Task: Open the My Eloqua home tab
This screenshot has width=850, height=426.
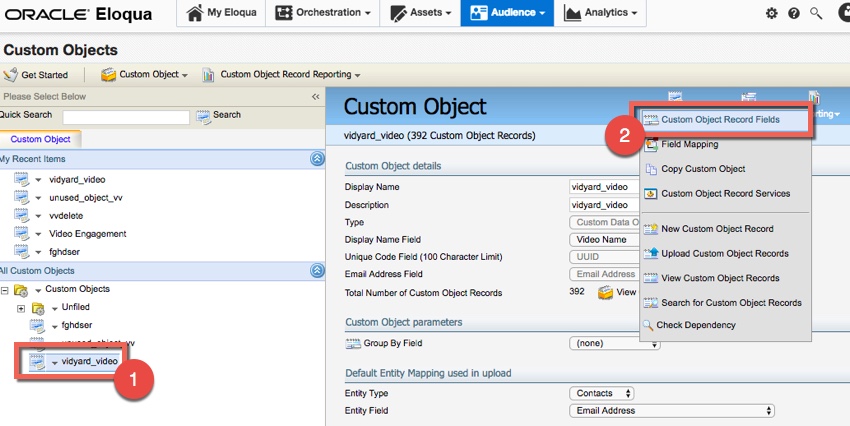Action: click(x=221, y=12)
